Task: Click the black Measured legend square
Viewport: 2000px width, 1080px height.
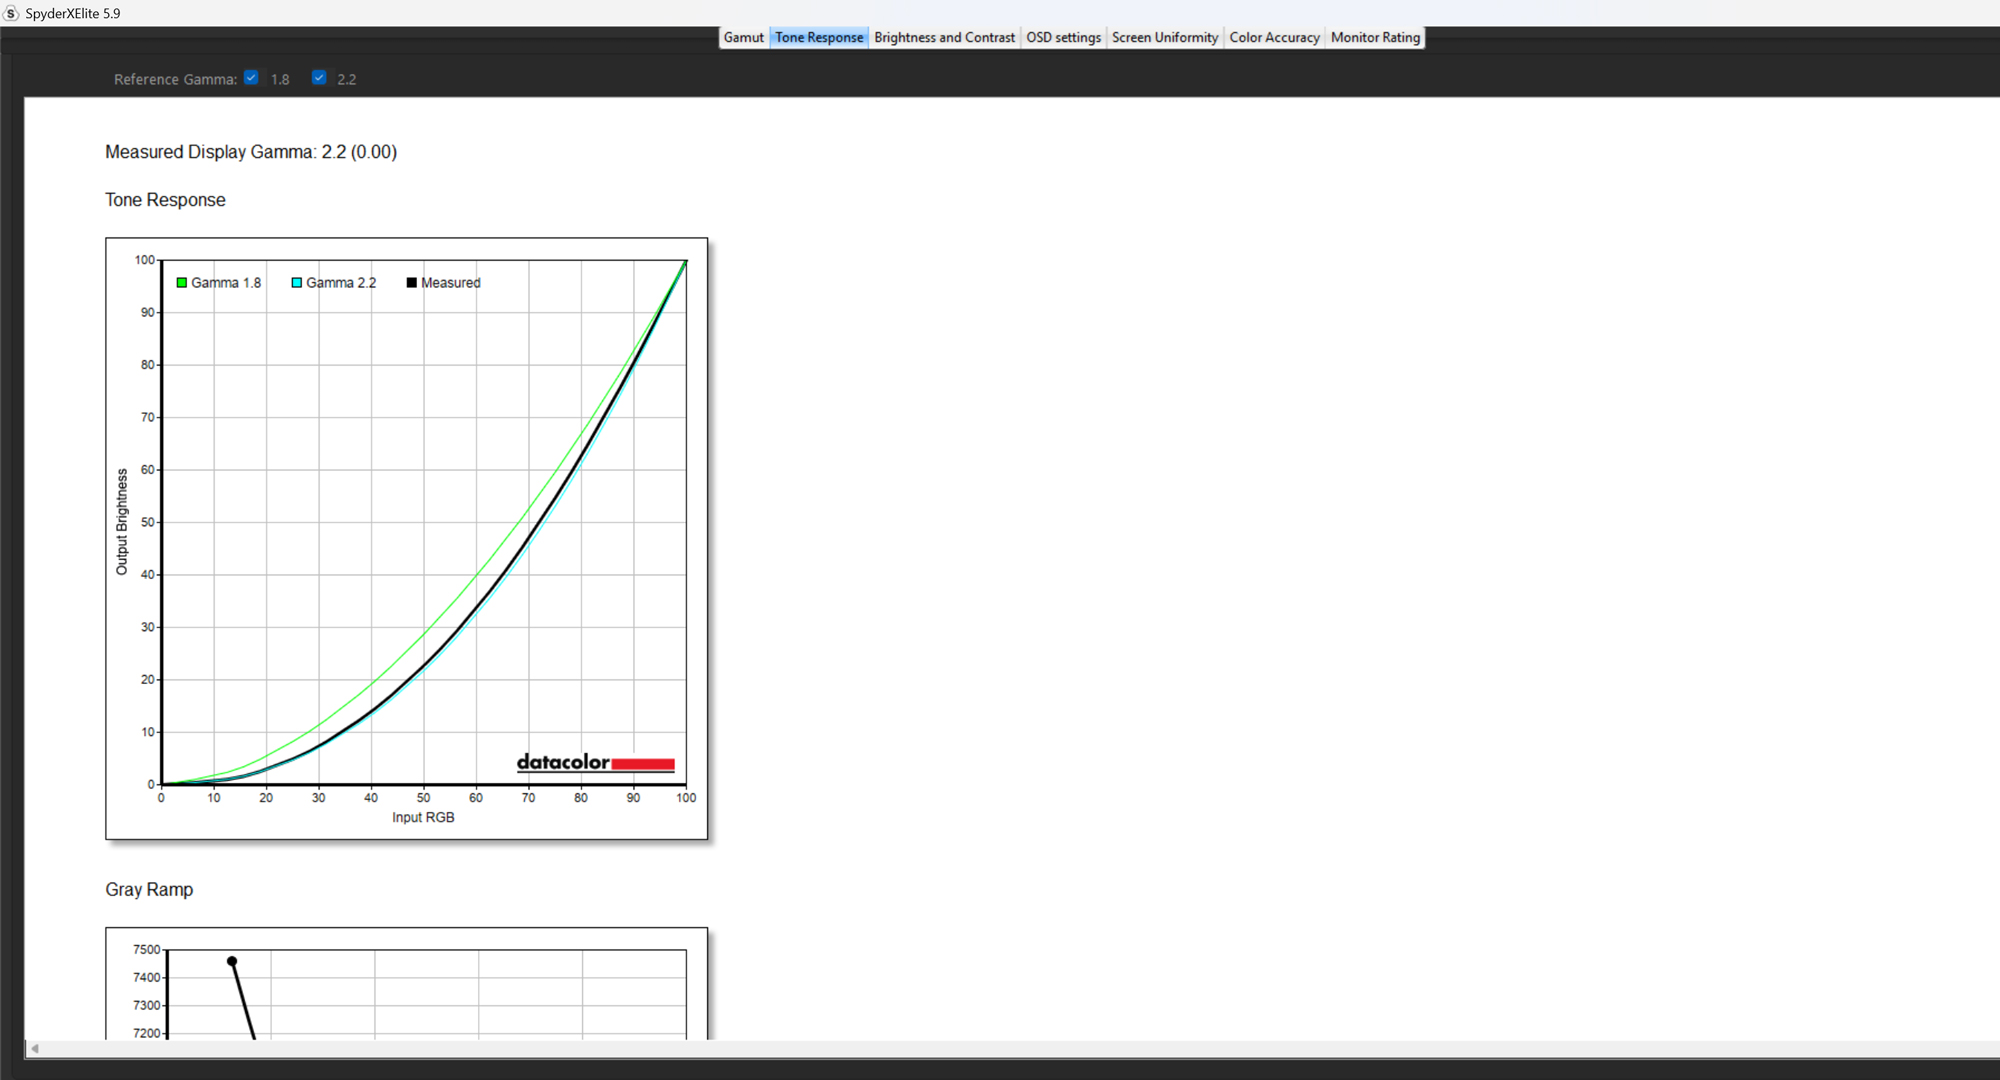Action: tap(411, 283)
